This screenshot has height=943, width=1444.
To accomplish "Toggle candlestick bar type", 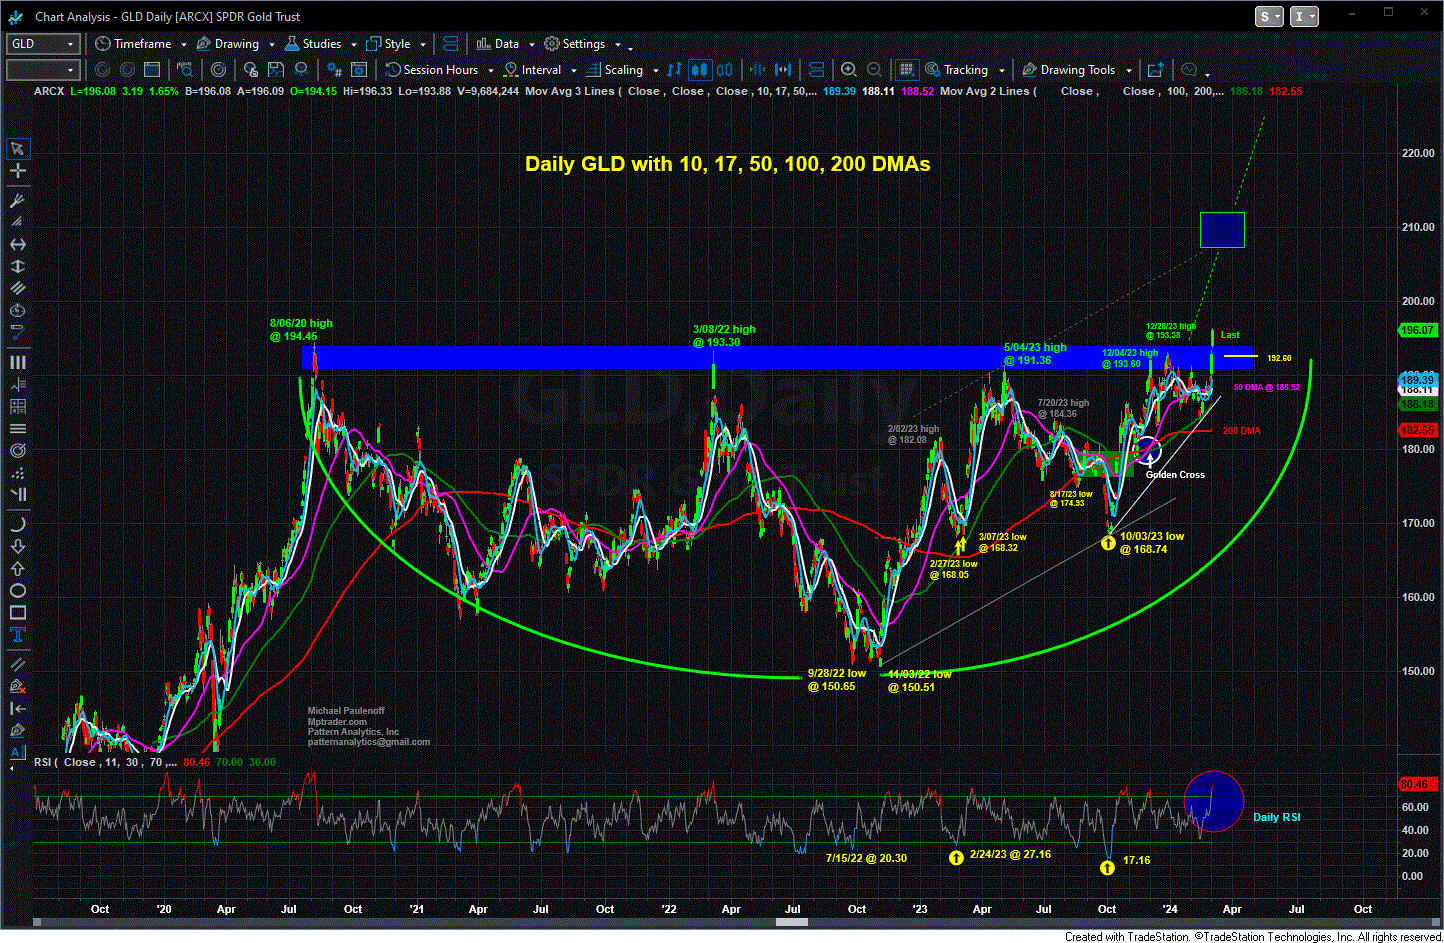I will [699, 70].
